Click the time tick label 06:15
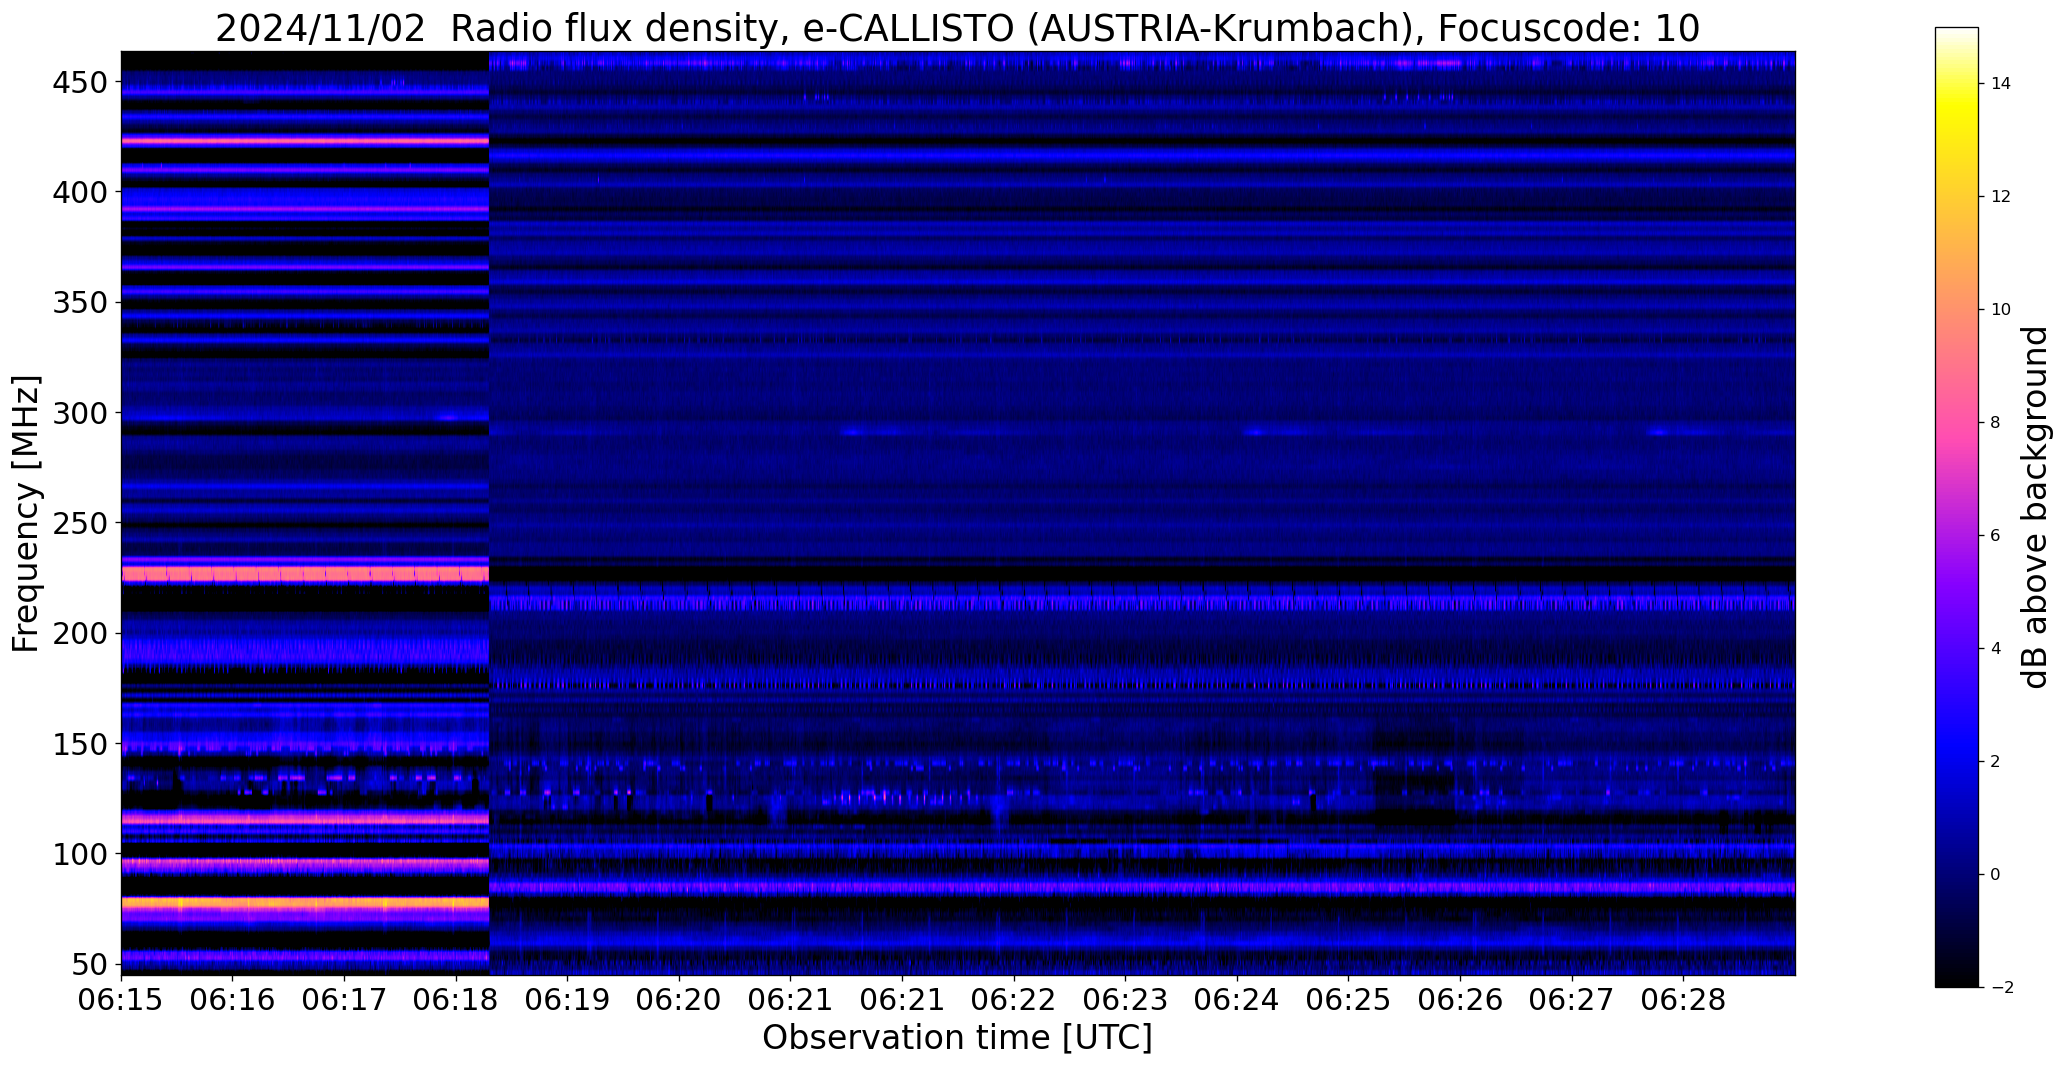This screenshot has height=1067, width=2066. click(x=121, y=1000)
